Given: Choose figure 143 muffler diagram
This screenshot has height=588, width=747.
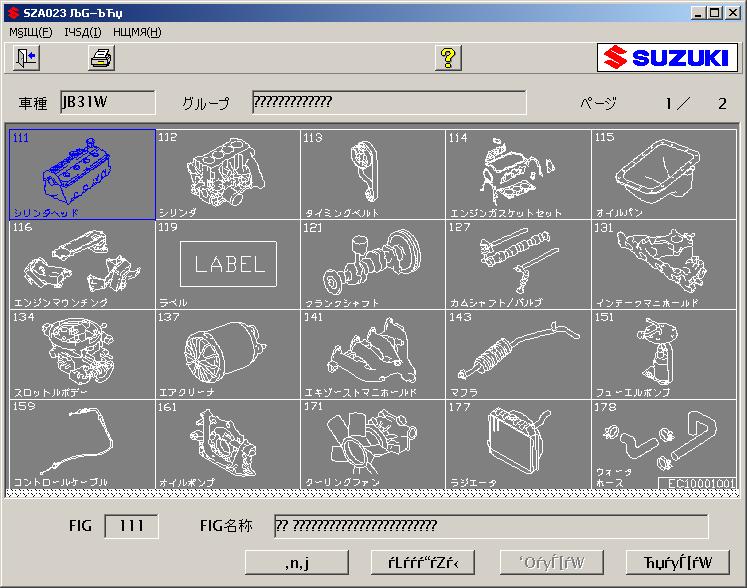Looking at the screenshot, I should click(517, 354).
